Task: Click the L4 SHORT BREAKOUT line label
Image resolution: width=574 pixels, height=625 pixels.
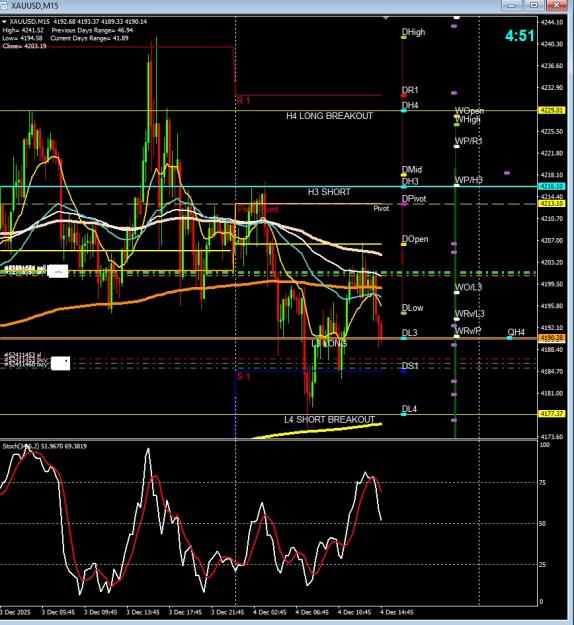Action: click(329, 419)
